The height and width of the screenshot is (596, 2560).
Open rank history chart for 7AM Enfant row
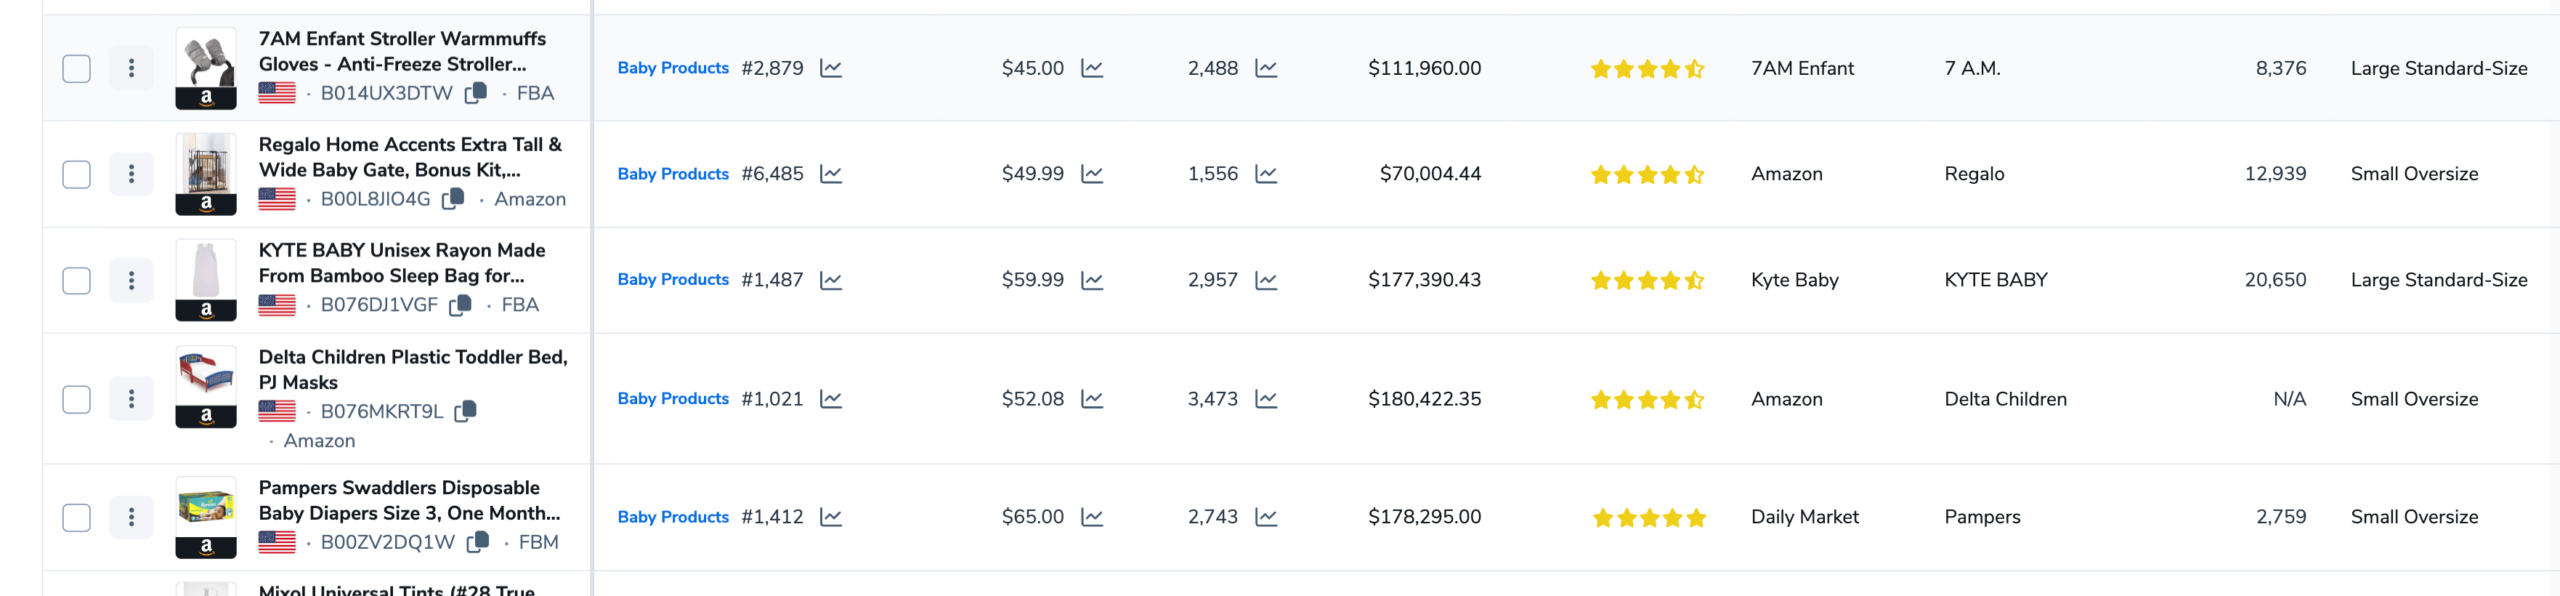pos(831,68)
